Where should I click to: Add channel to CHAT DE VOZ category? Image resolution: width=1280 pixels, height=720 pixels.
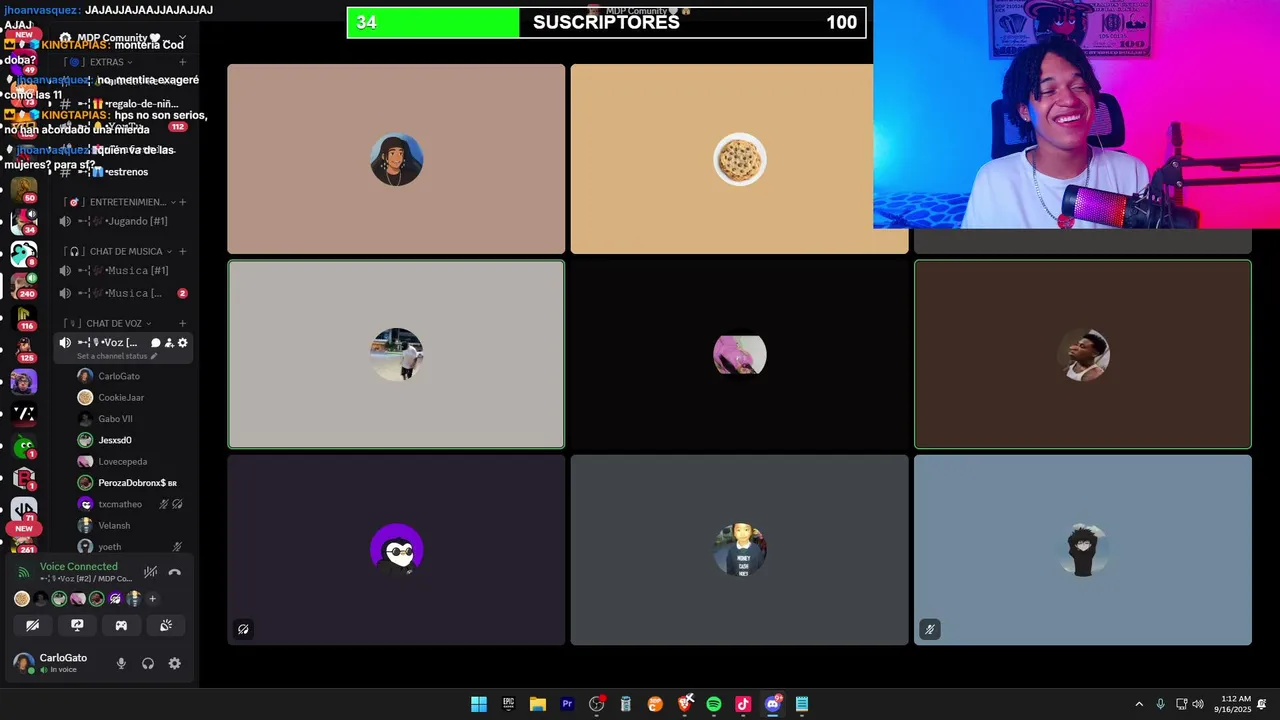(x=182, y=324)
